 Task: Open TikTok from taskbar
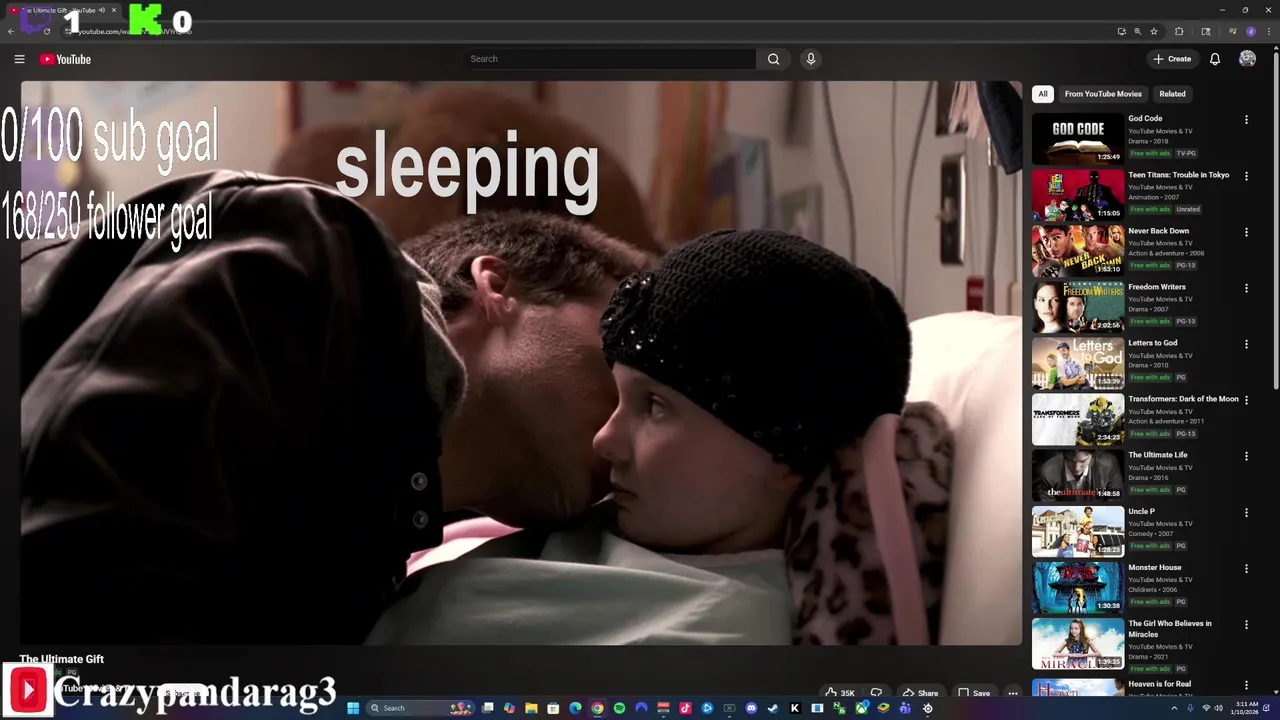[685, 708]
